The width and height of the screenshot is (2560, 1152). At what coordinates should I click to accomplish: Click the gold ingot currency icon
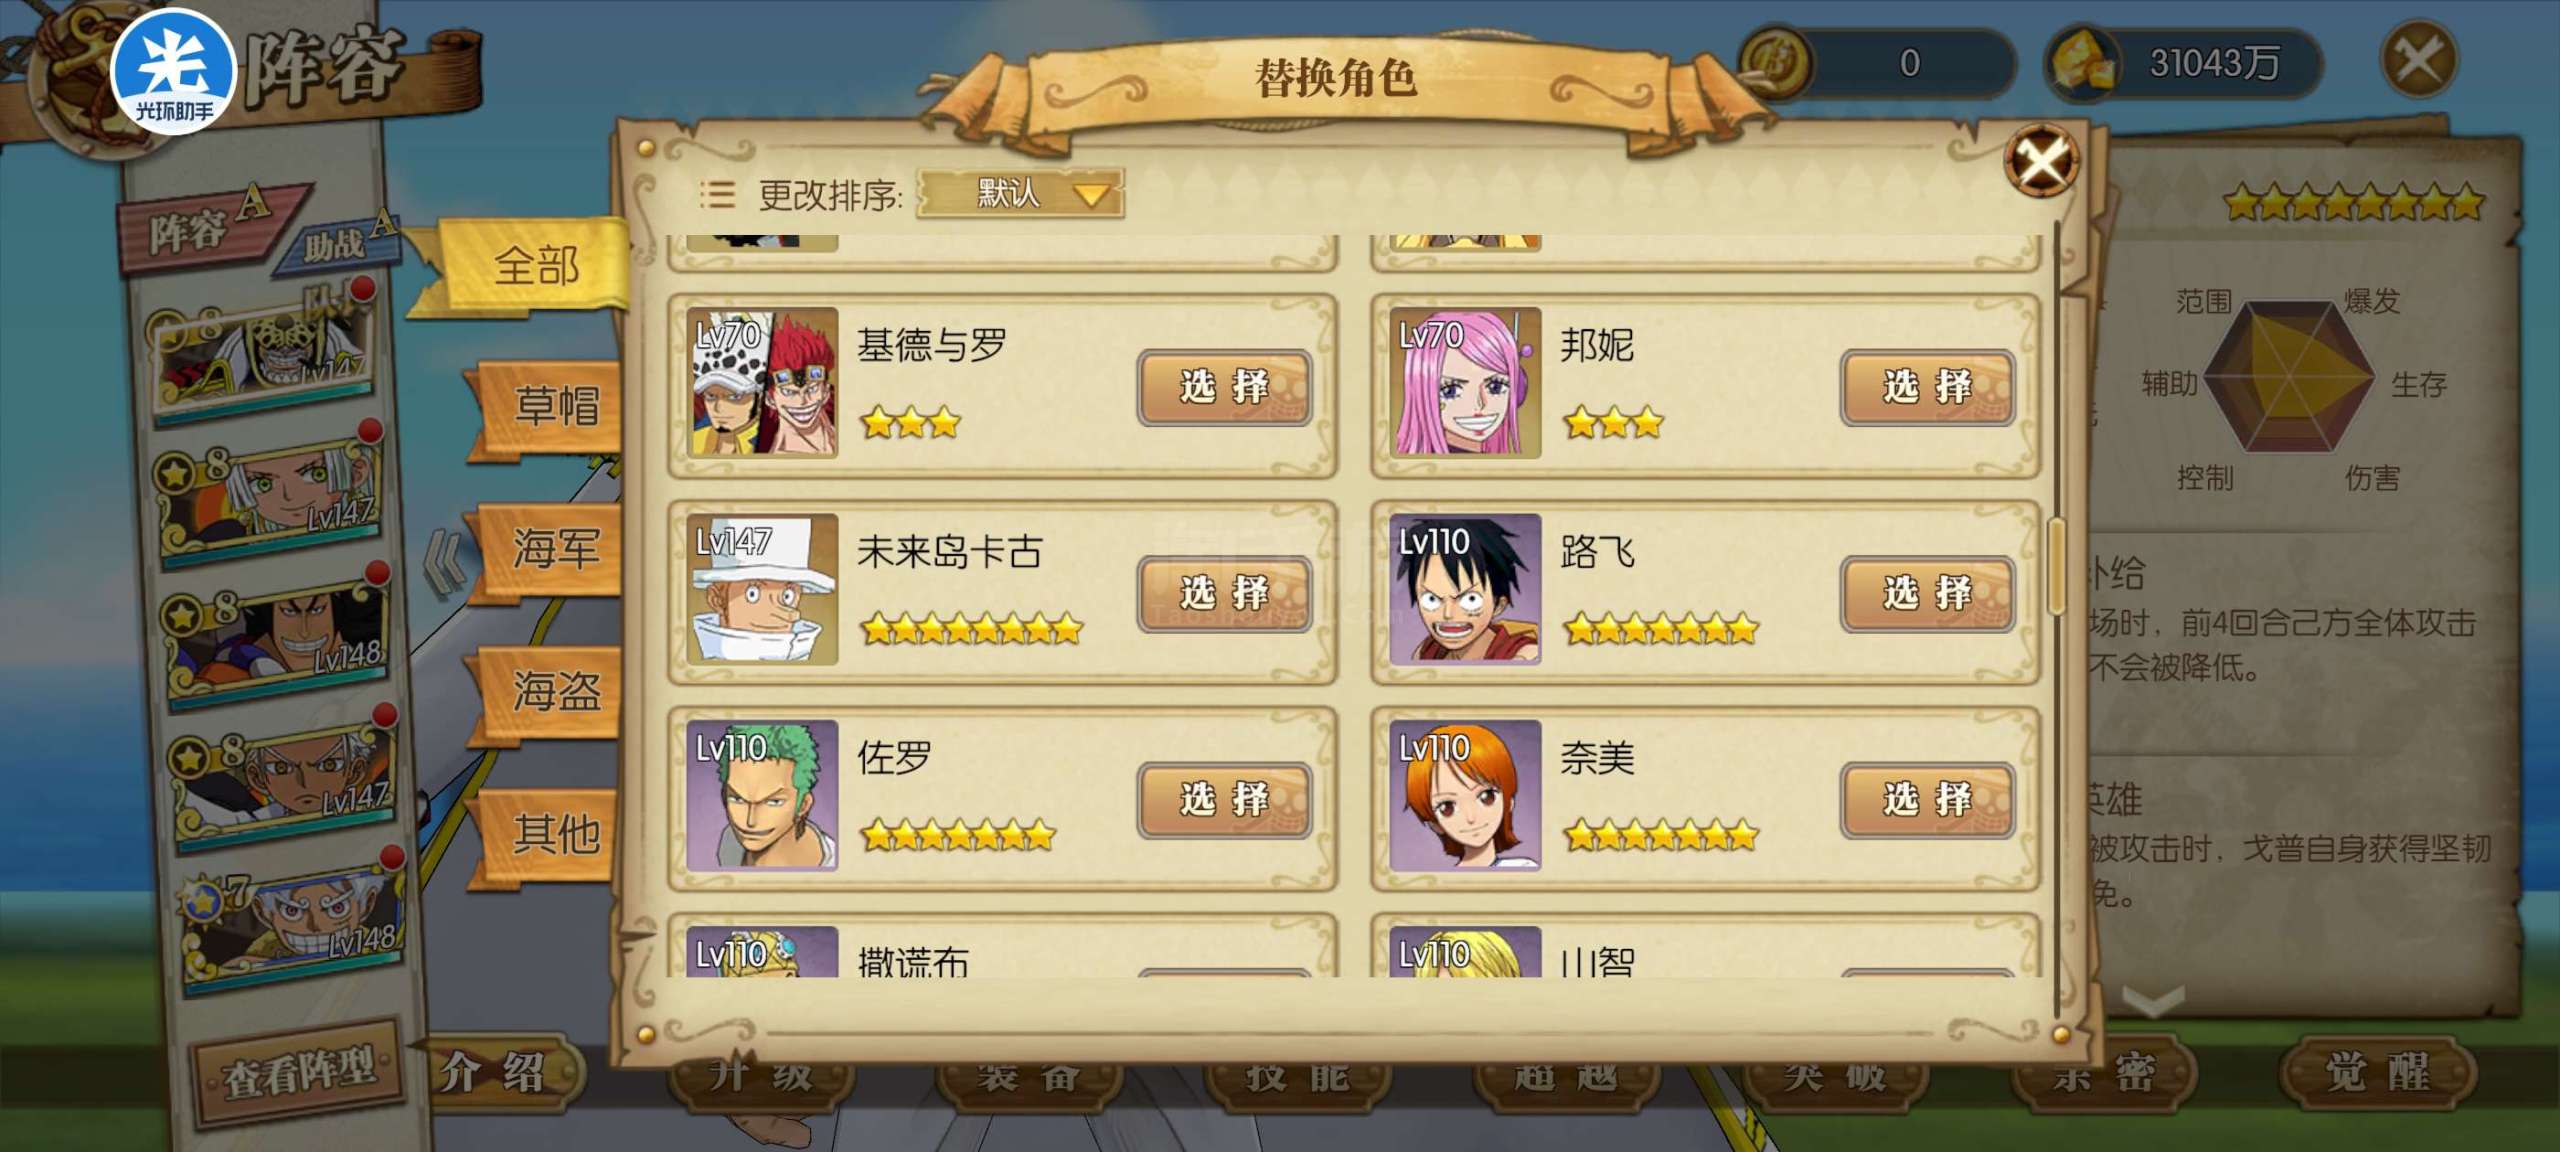pyautogui.click(x=2082, y=63)
